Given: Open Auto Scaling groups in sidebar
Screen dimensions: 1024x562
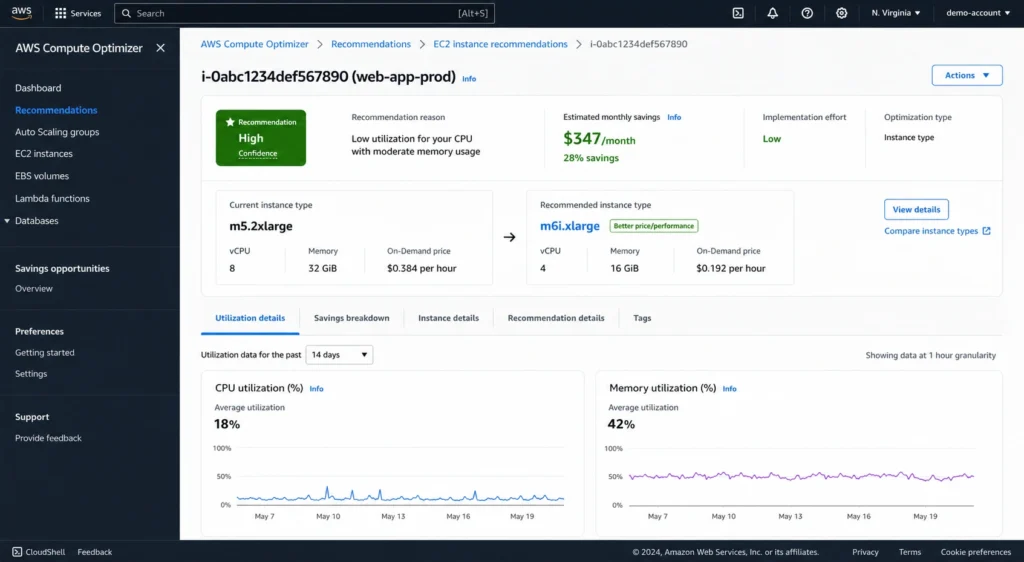Looking at the screenshot, I should tap(57, 132).
